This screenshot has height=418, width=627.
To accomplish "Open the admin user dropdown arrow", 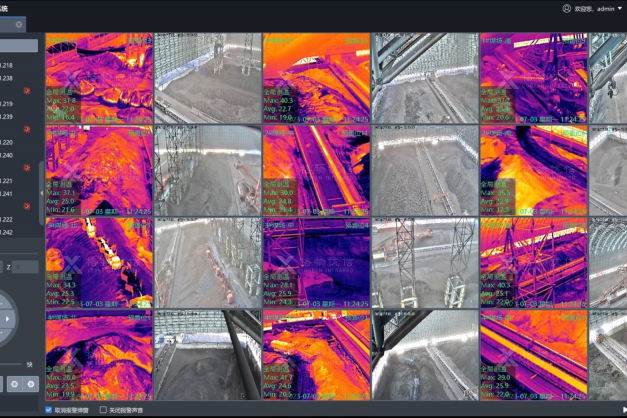I will tap(619, 8).
